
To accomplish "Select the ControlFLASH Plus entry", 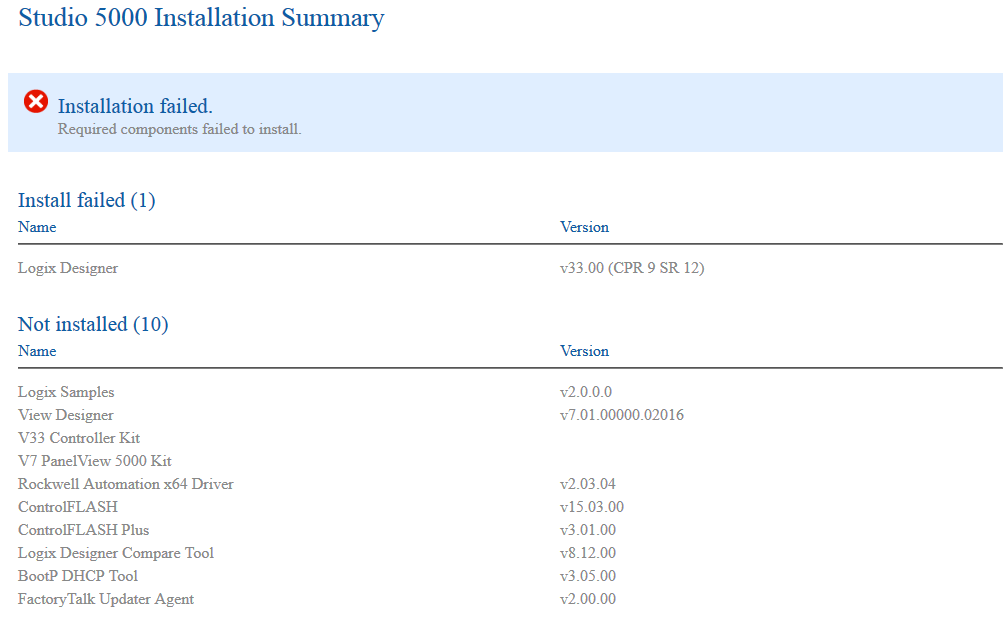I will point(84,530).
